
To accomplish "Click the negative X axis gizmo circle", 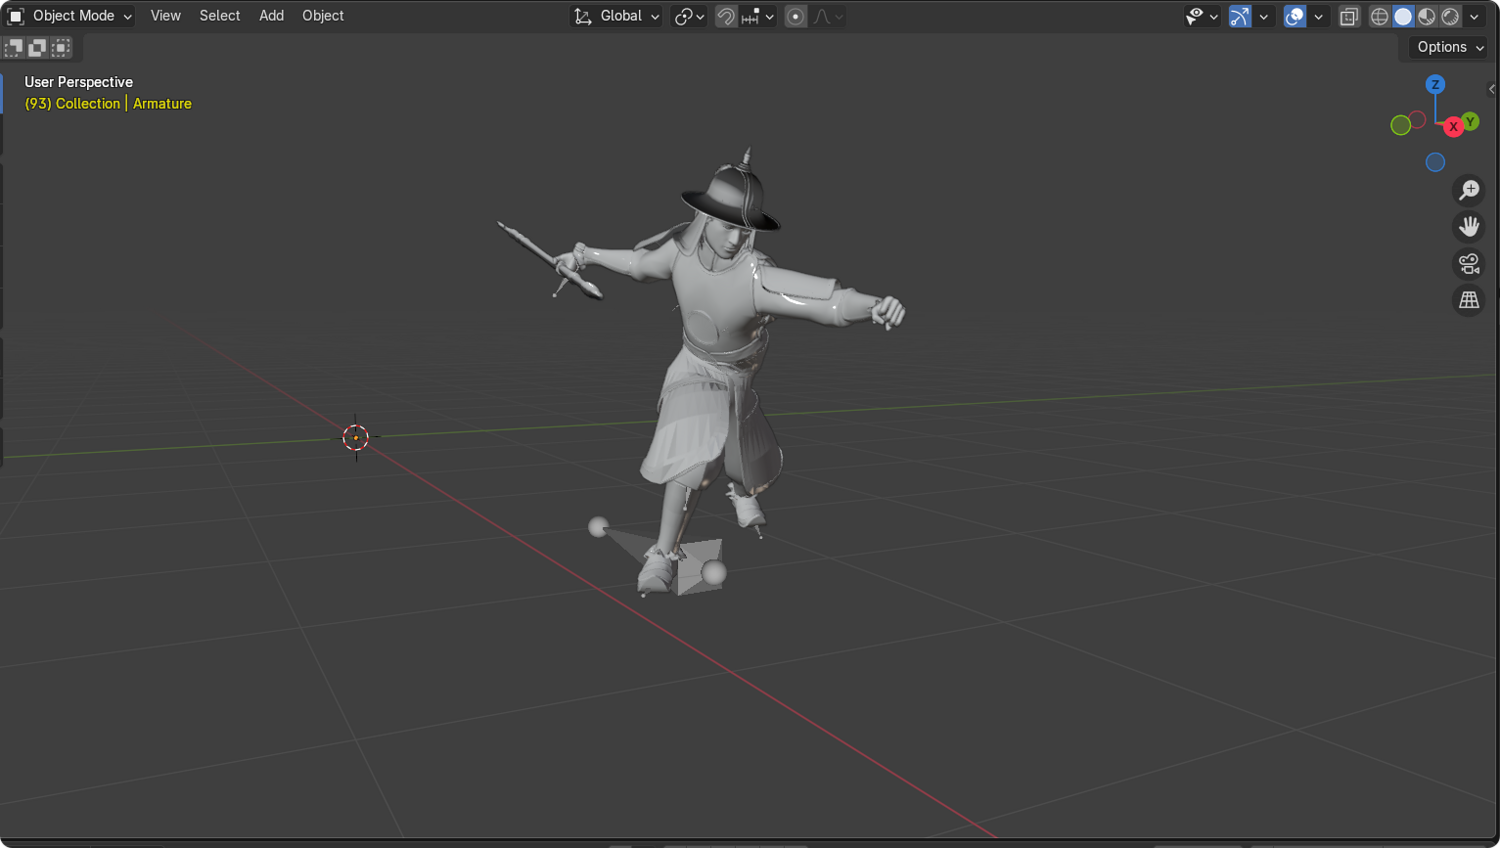I will click(1418, 120).
